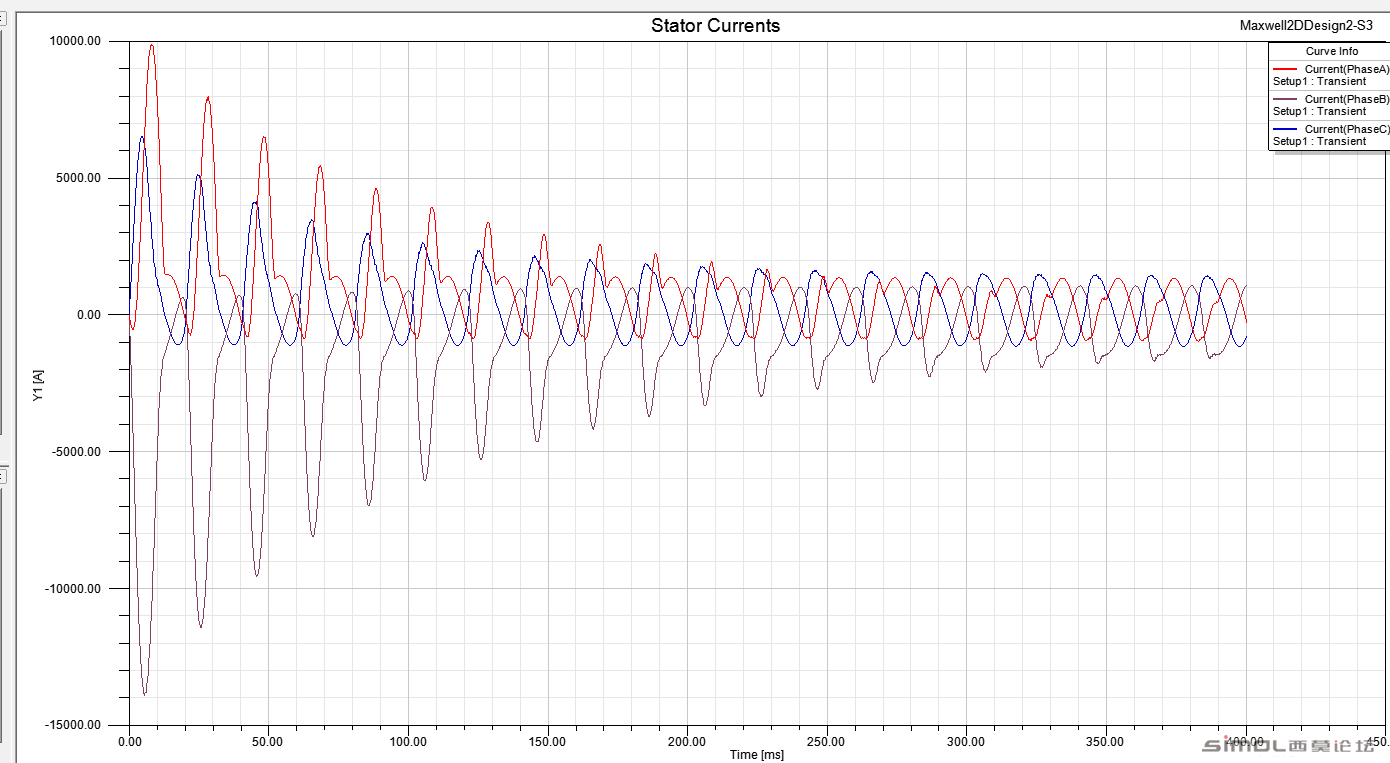This screenshot has width=1390, height=763.
Task: Click Setup1 : Transient under Current(PhaseB)
Action: coord(1319,111)
